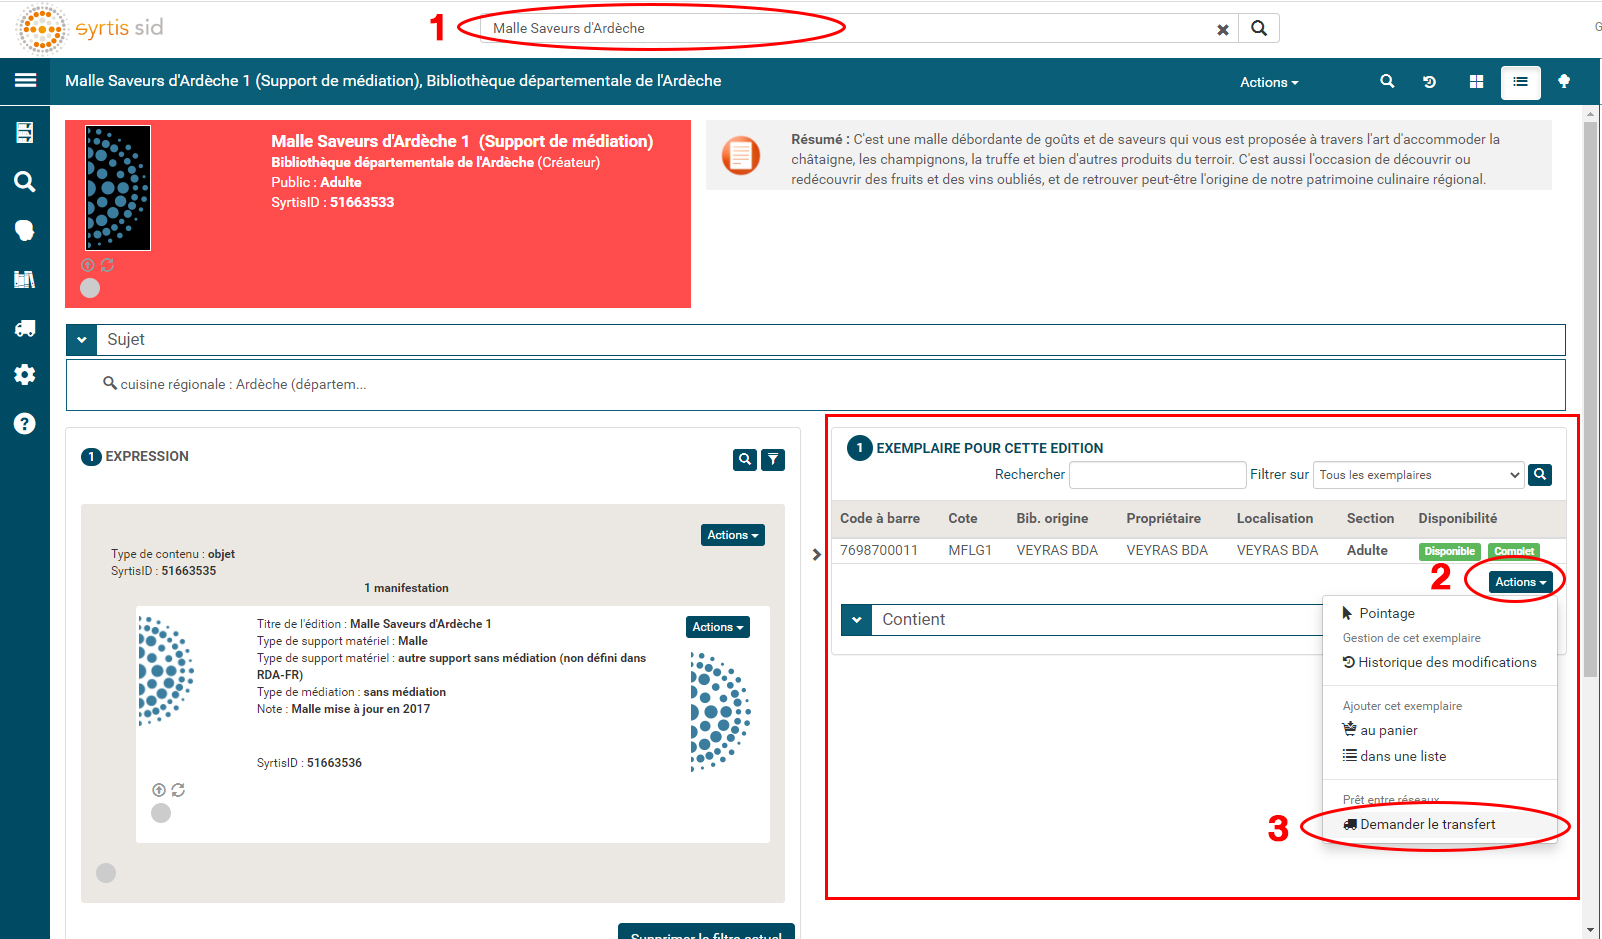This screenshot has height=939, width=1602.
Task: Collapse the Sujet section chevron
Action: [x=82, y=340]
